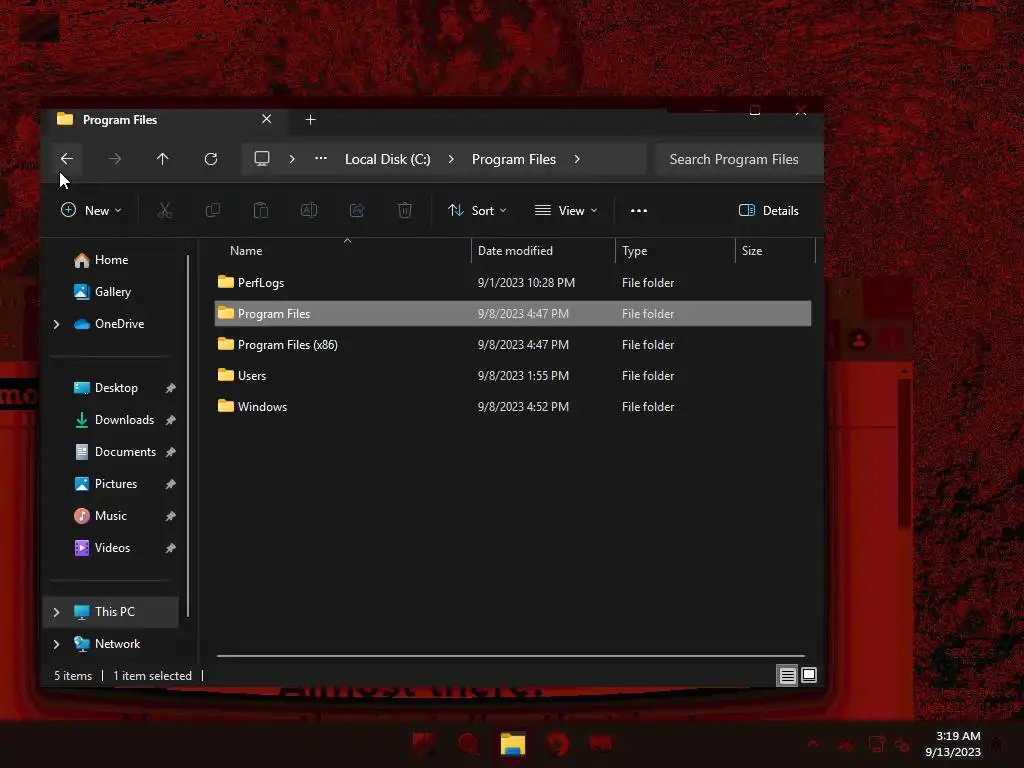This screenshot has width=1024, height=768.
Task: Open File Explorer from the taskbar
Action: [513, 744]
